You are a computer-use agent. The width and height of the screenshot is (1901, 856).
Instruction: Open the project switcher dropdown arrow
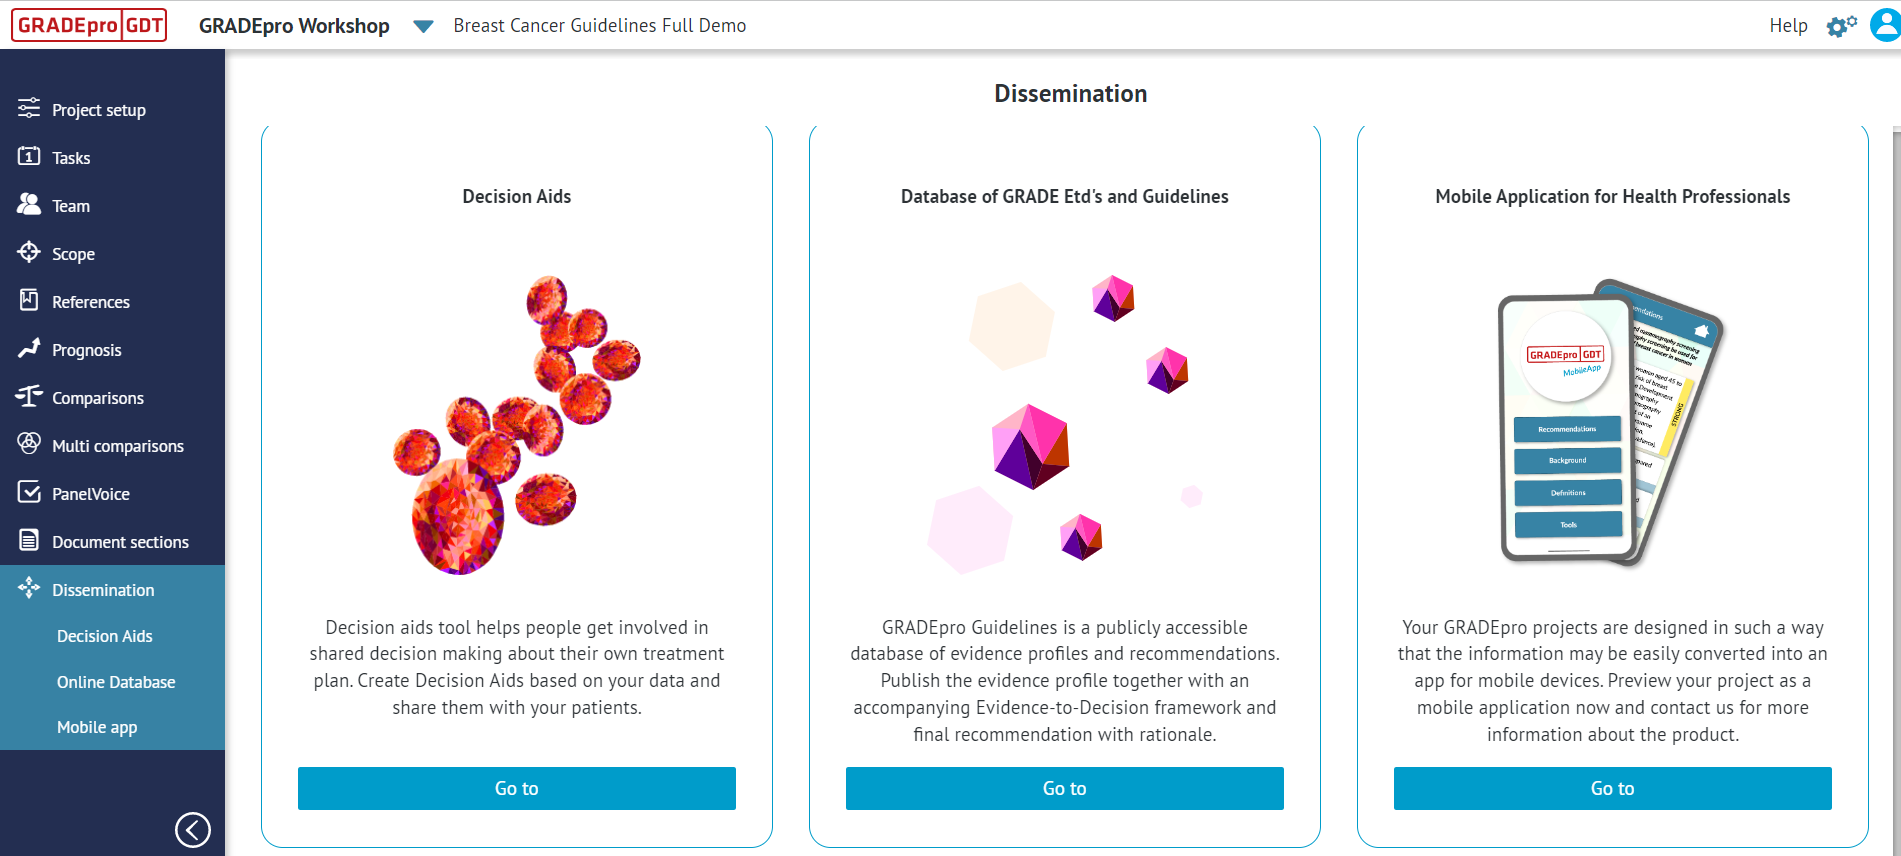pos(423,28)
